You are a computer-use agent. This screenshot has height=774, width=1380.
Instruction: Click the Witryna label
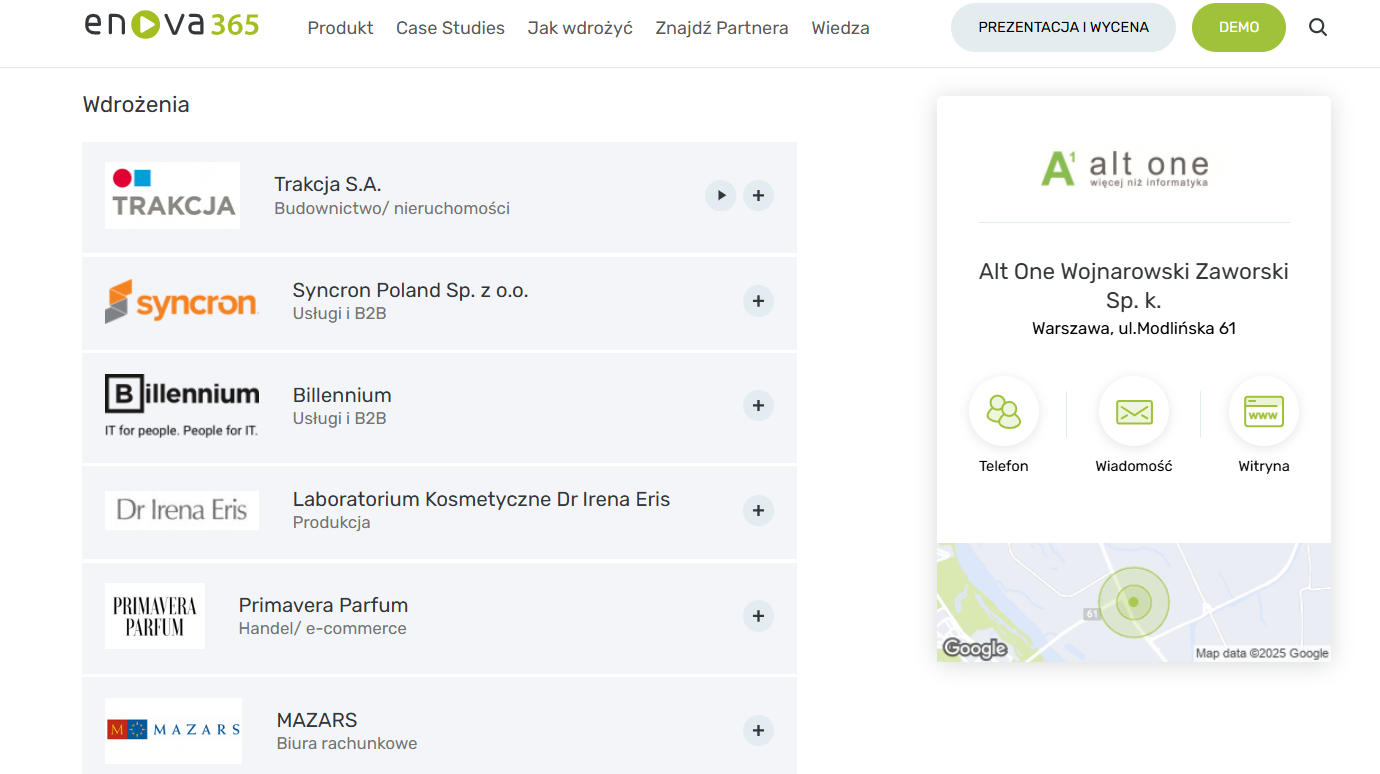1264,466
